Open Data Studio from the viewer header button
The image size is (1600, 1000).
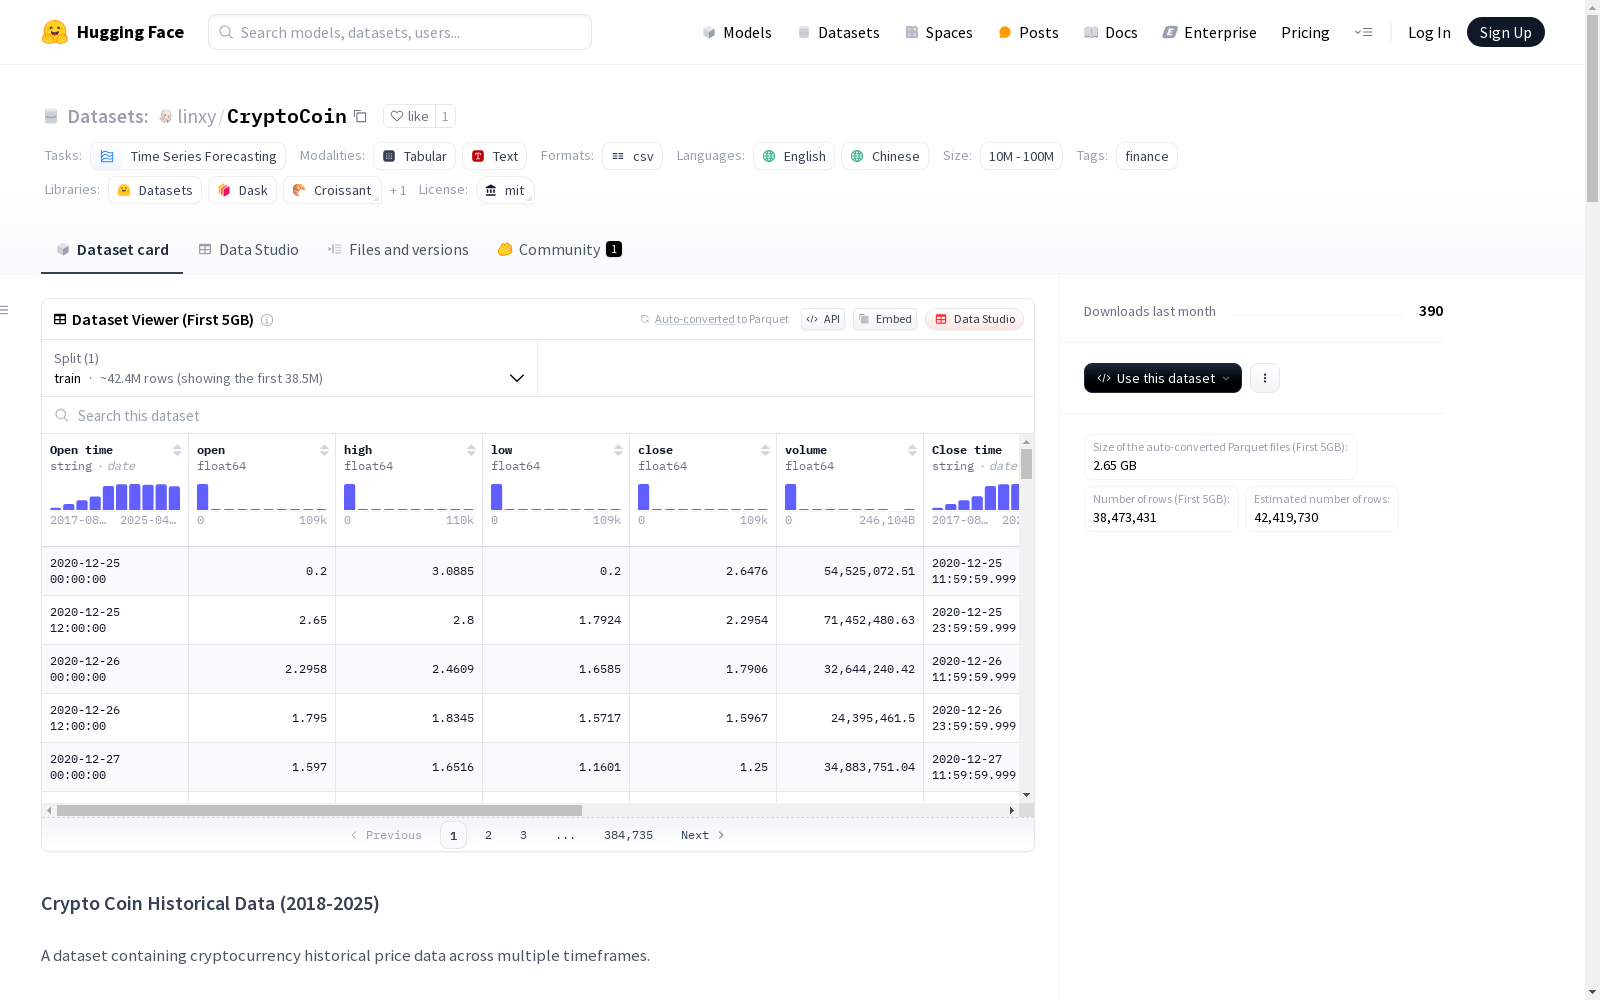coord(975,319)
